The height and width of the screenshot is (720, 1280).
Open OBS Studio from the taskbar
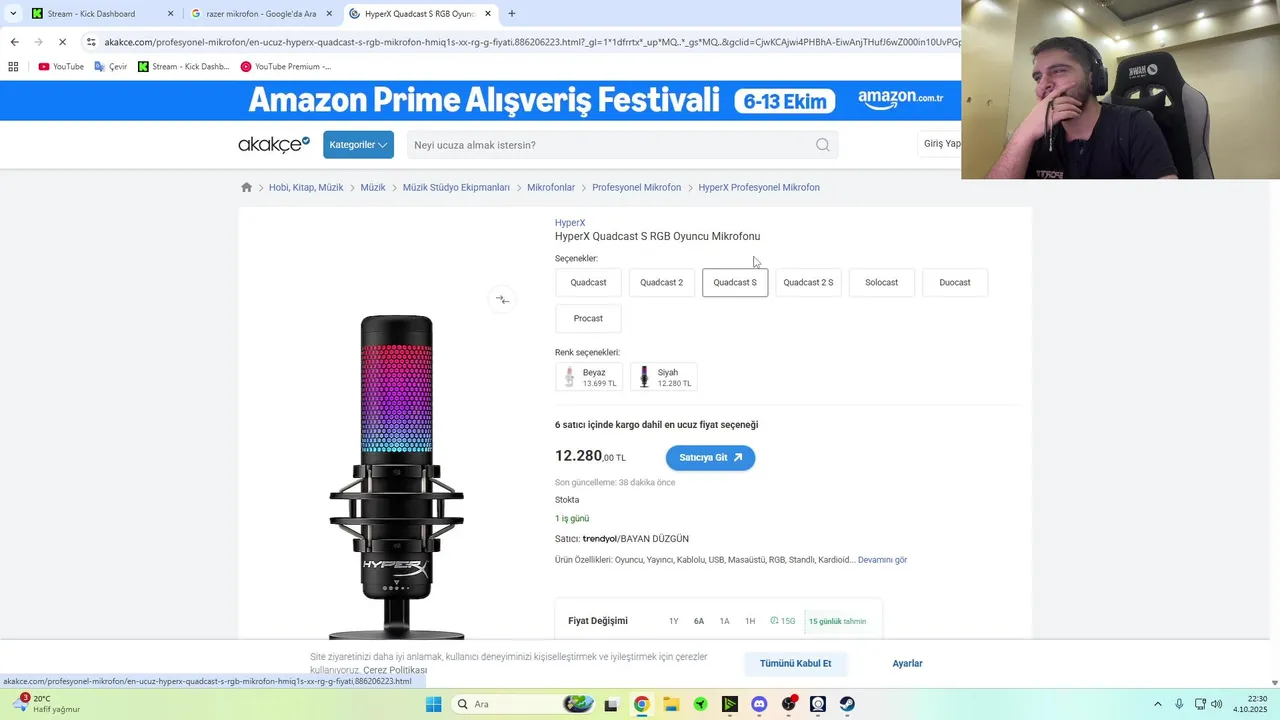pos(789,704)
